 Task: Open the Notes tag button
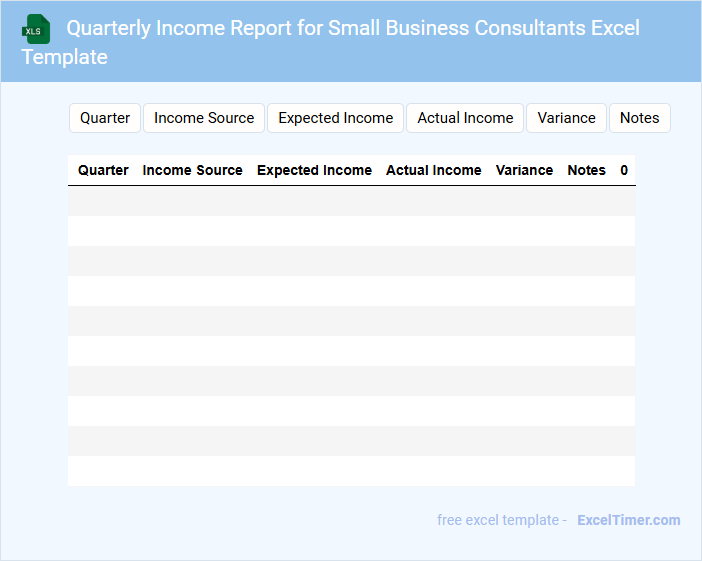pos(639,118)
